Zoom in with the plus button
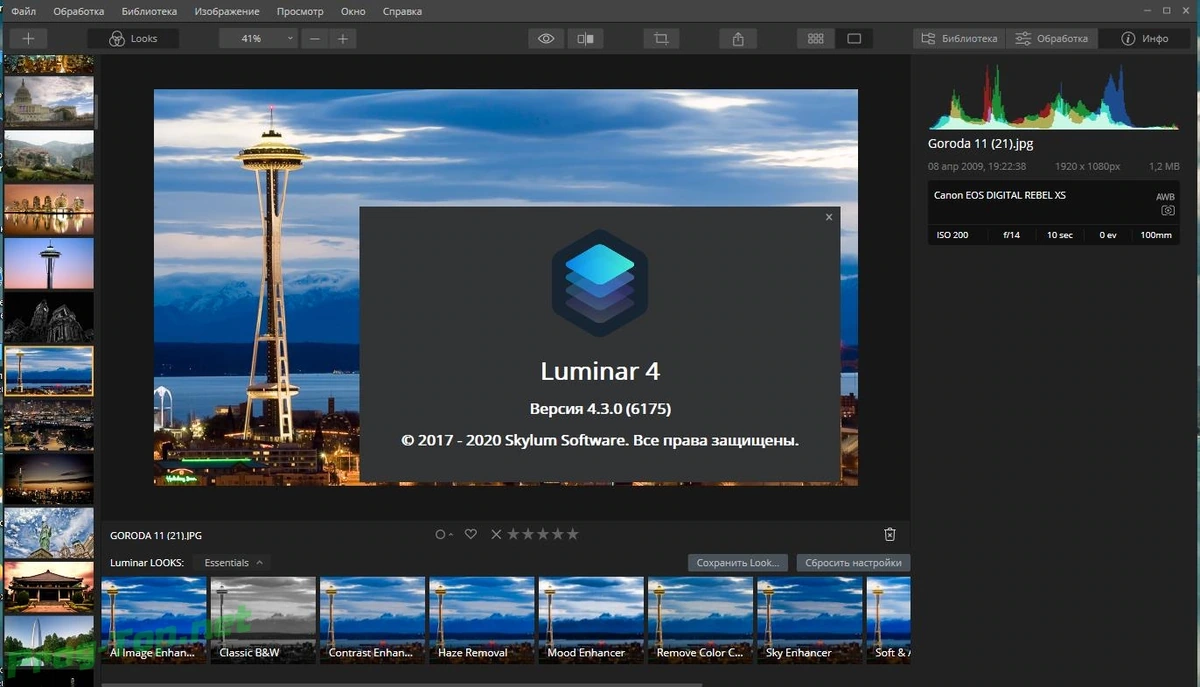 tap(343, 38)
